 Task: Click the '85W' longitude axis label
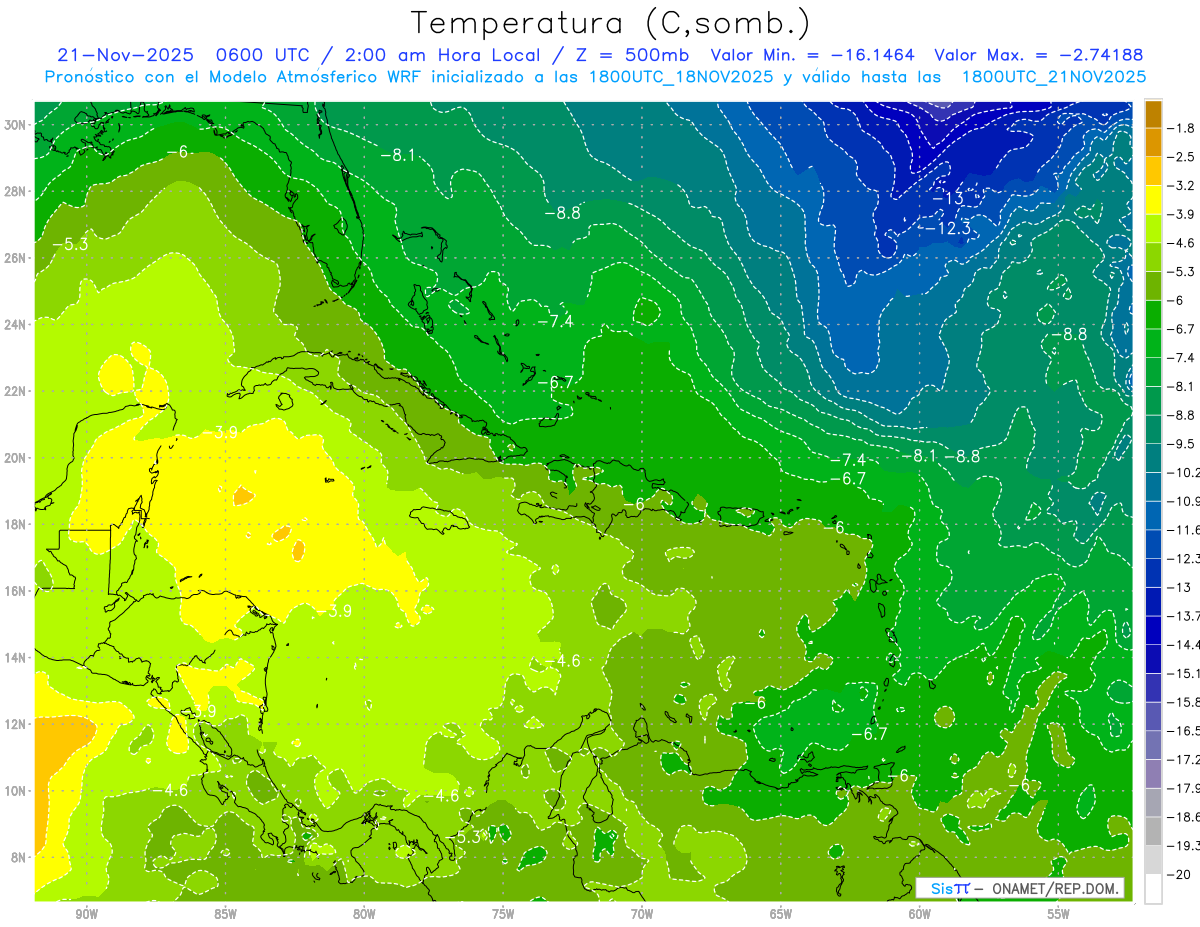225,914
